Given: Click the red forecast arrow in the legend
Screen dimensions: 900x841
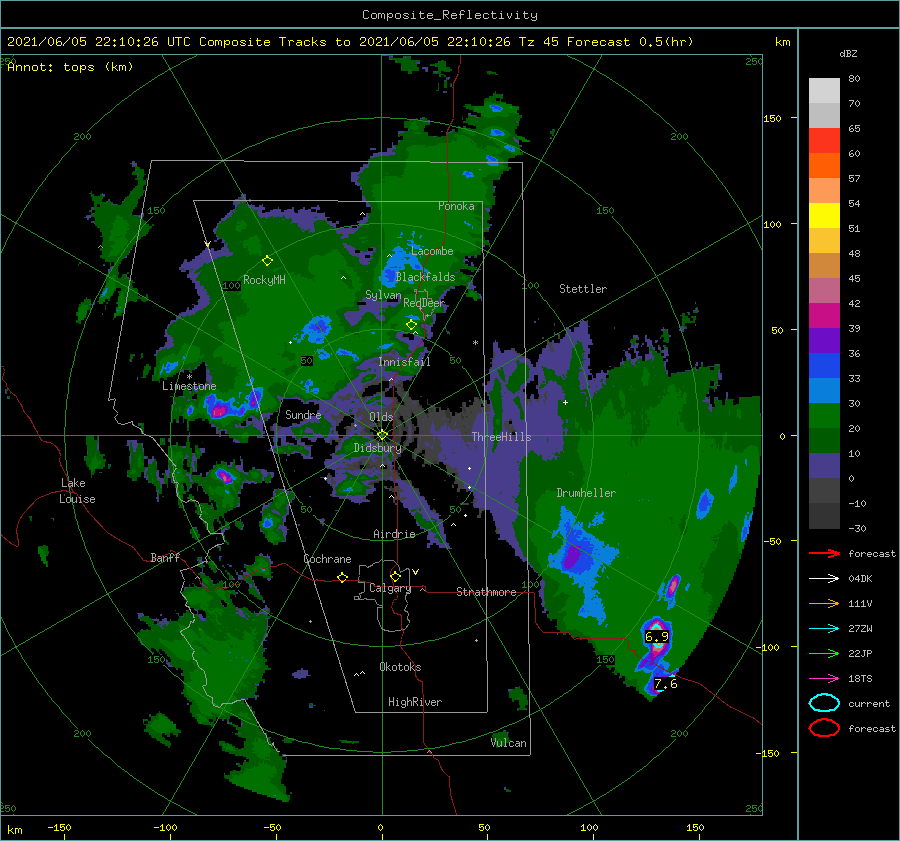Looking at the screenshot, I should tap(824, 553).
